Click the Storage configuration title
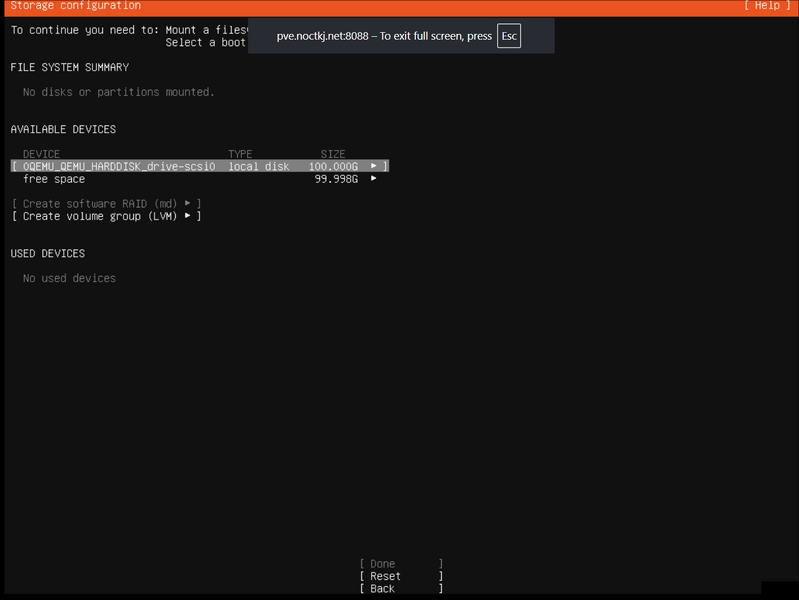This screenshot has width=799, height=600. click(75, 6)
